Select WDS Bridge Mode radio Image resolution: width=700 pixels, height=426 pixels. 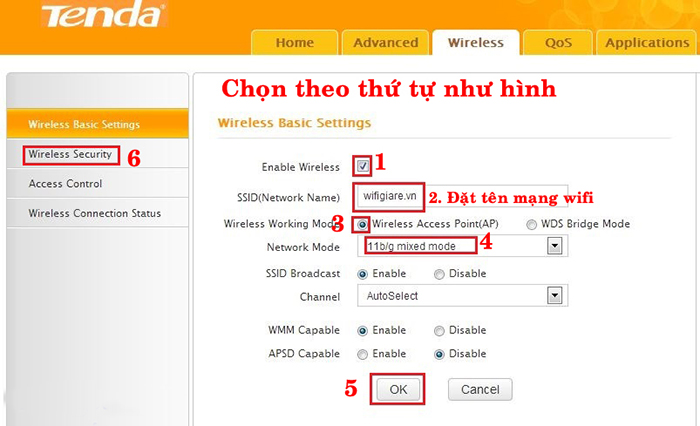point(531,224)
